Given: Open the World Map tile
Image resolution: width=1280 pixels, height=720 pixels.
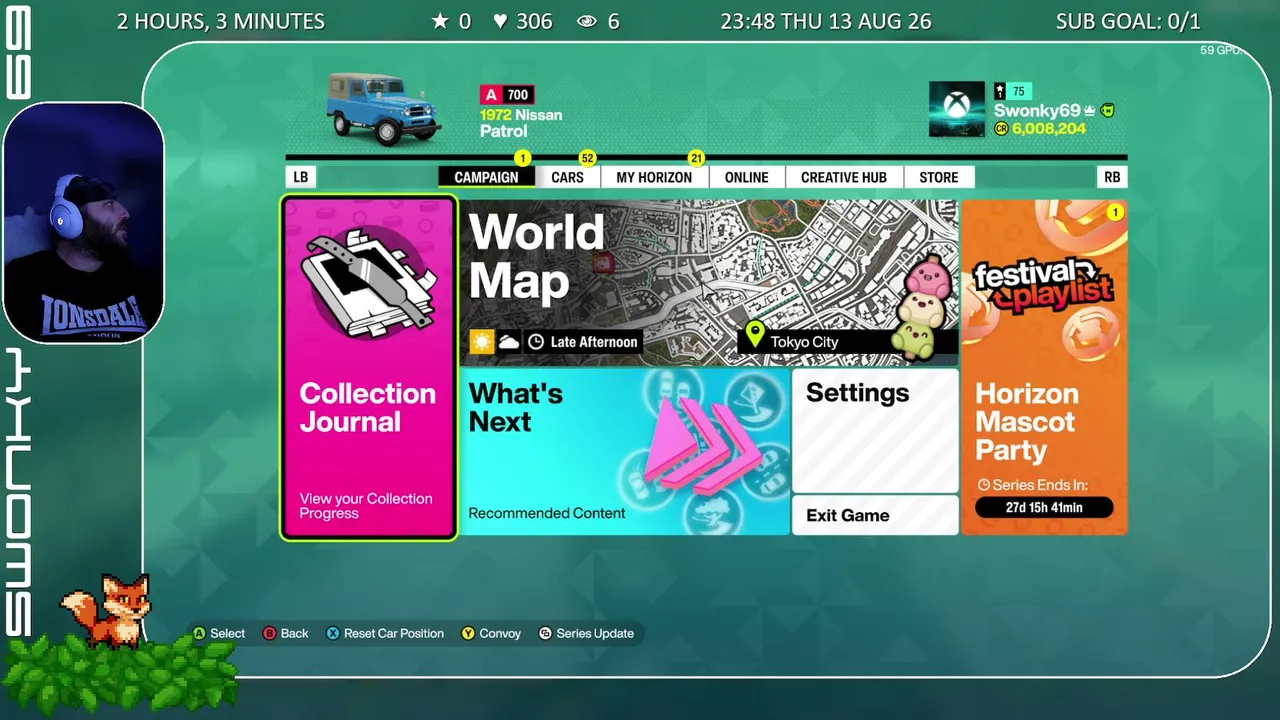Looking at the screenshot, I should (x=709, y=282).
